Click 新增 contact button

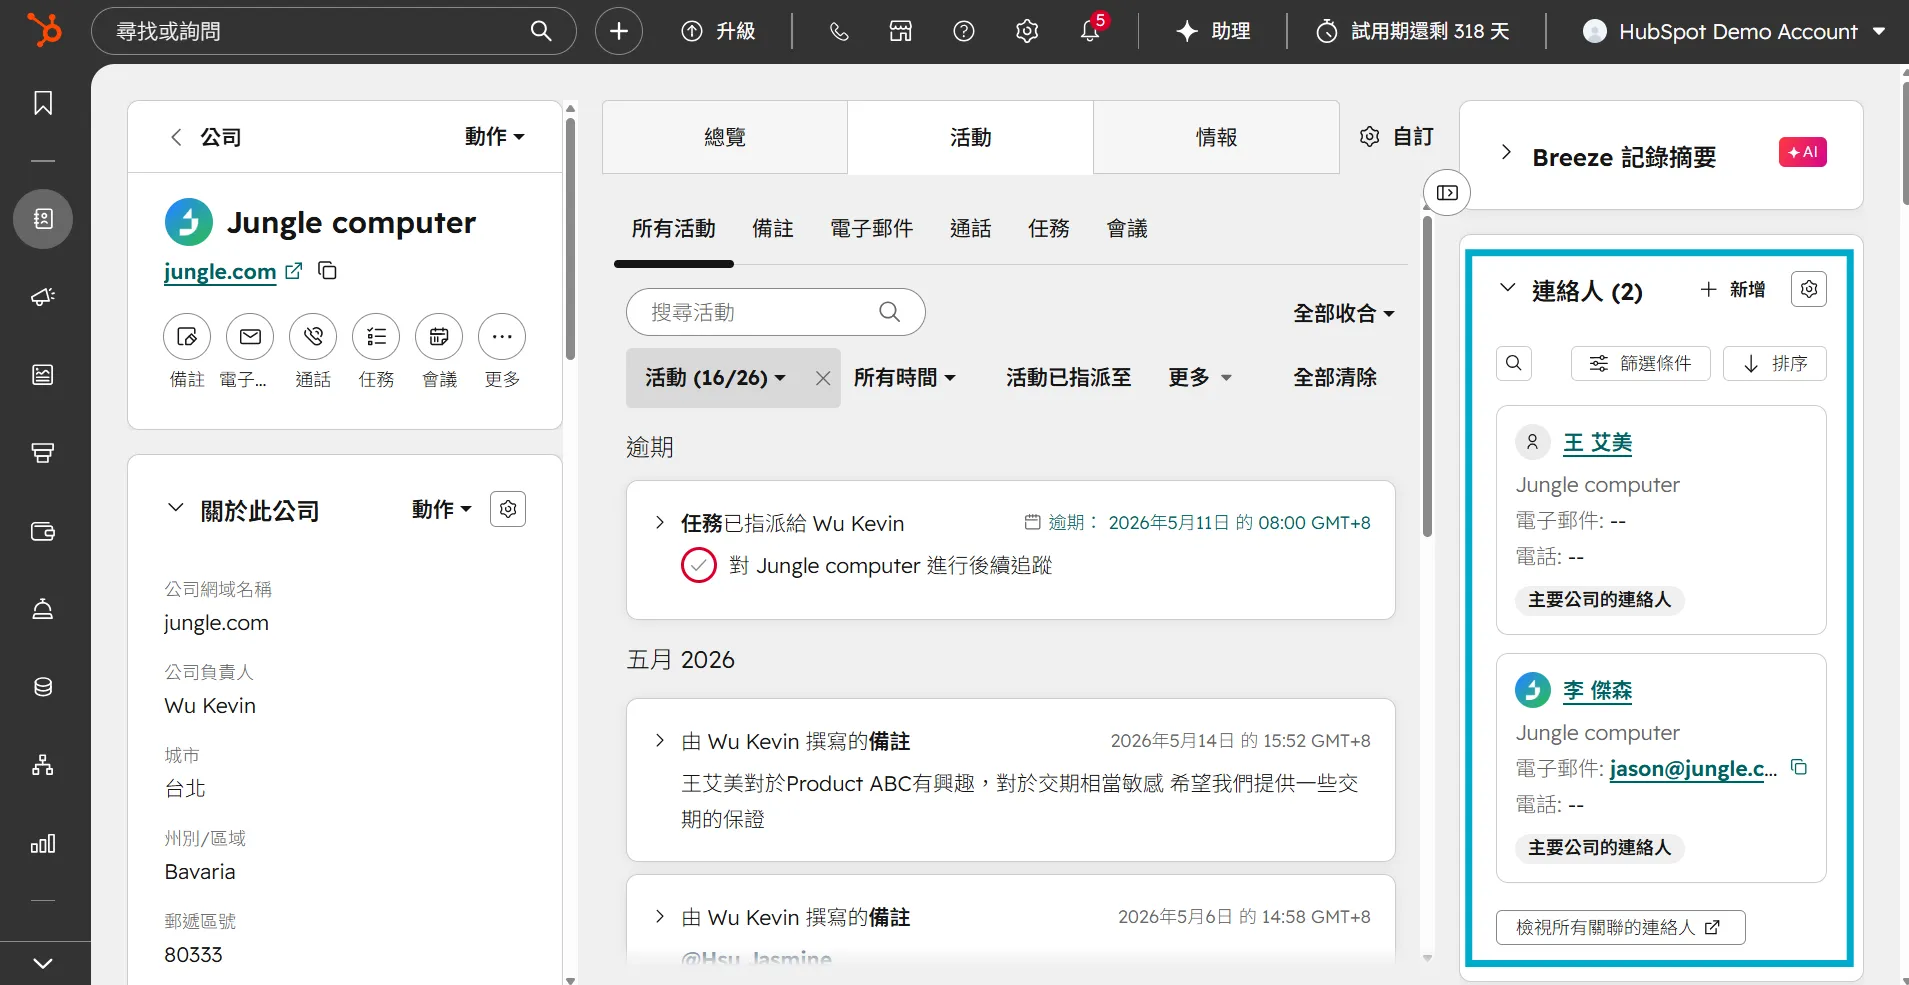click(x=1733, y=289)
